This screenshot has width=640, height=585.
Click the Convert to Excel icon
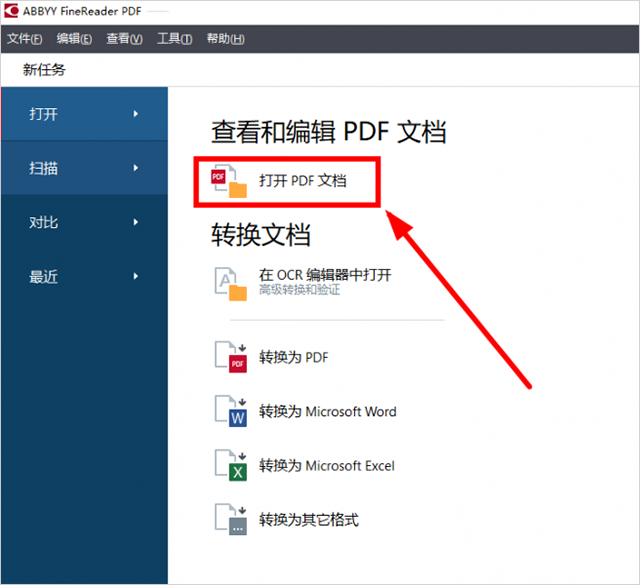coord(231,465)
